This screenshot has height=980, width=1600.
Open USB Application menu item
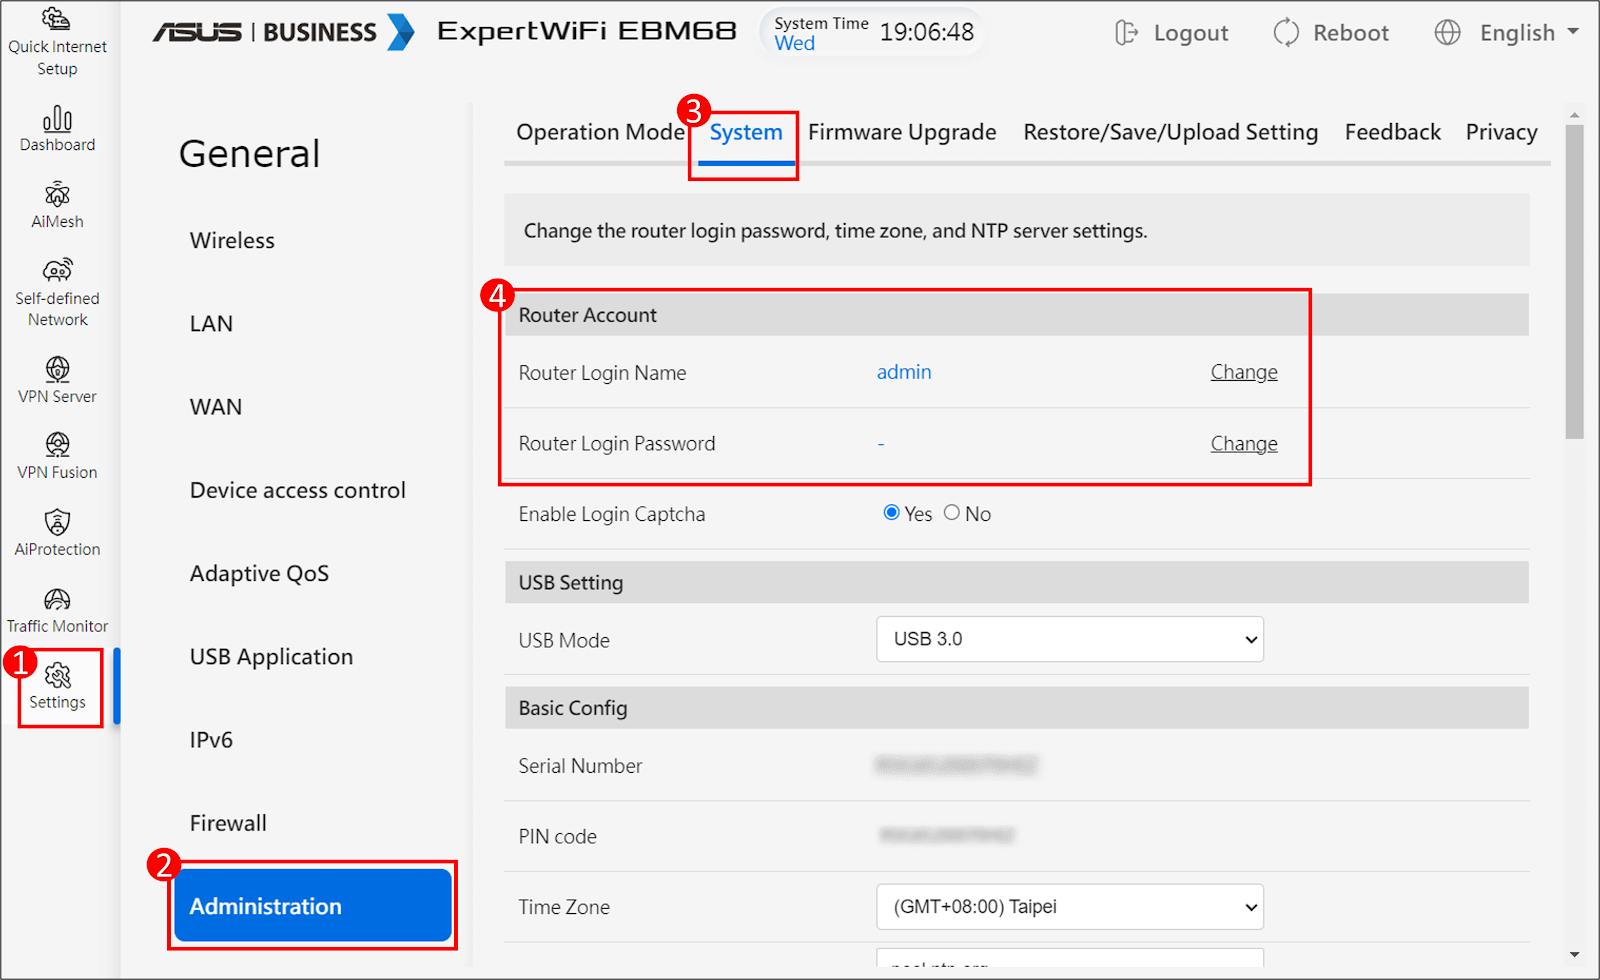point(271,657)
